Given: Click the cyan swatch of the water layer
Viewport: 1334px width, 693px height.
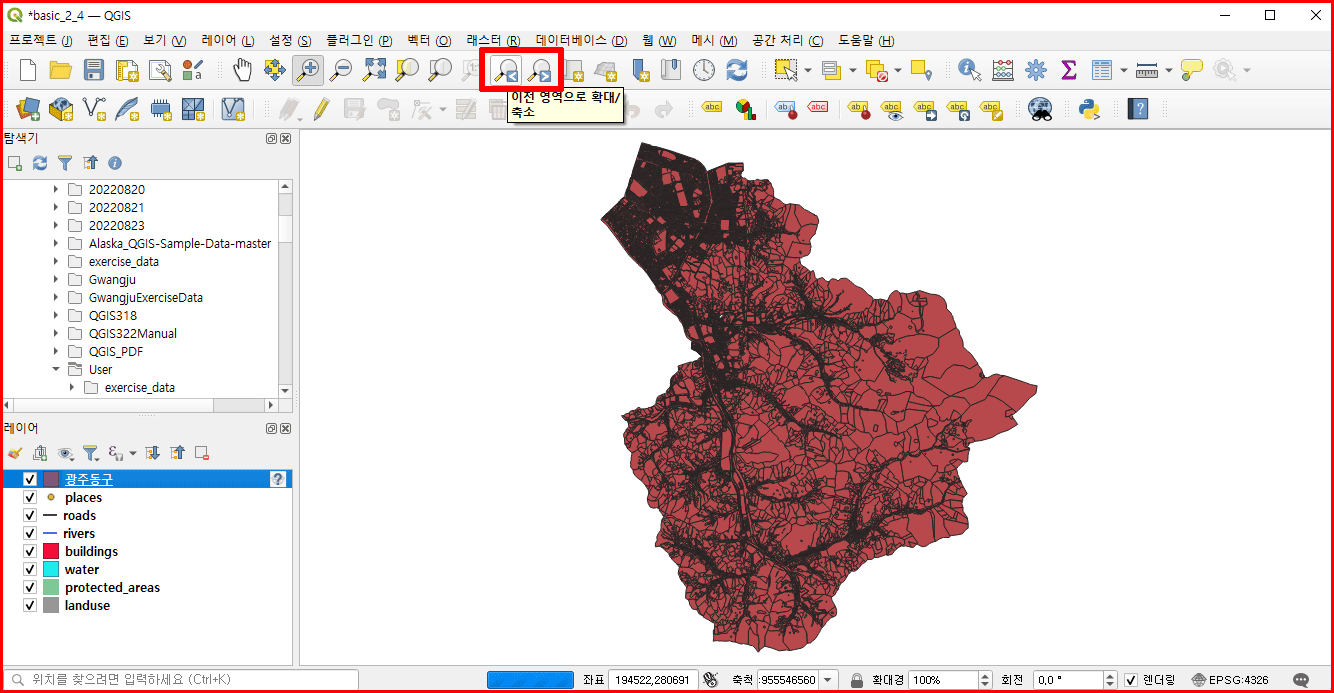Looking at the screenshot, I should [51, 569].
